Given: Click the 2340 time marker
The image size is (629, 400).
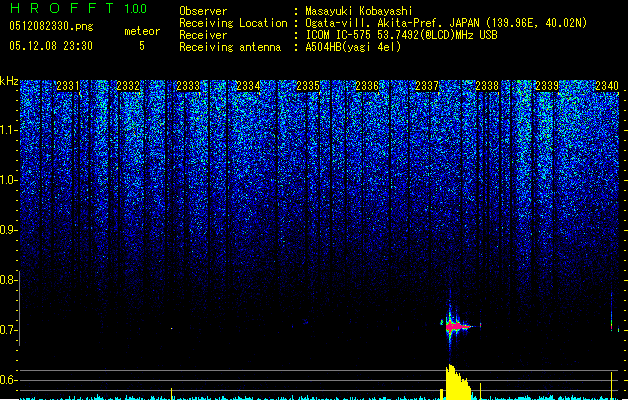Looking at the screenshot, I should 607,86.
